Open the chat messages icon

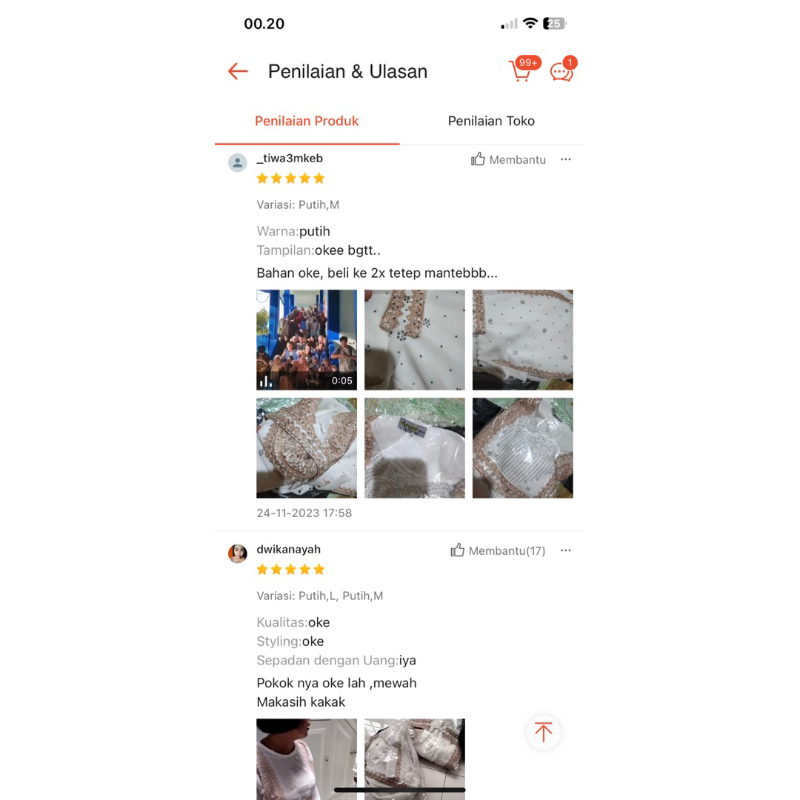click(563, 70)
